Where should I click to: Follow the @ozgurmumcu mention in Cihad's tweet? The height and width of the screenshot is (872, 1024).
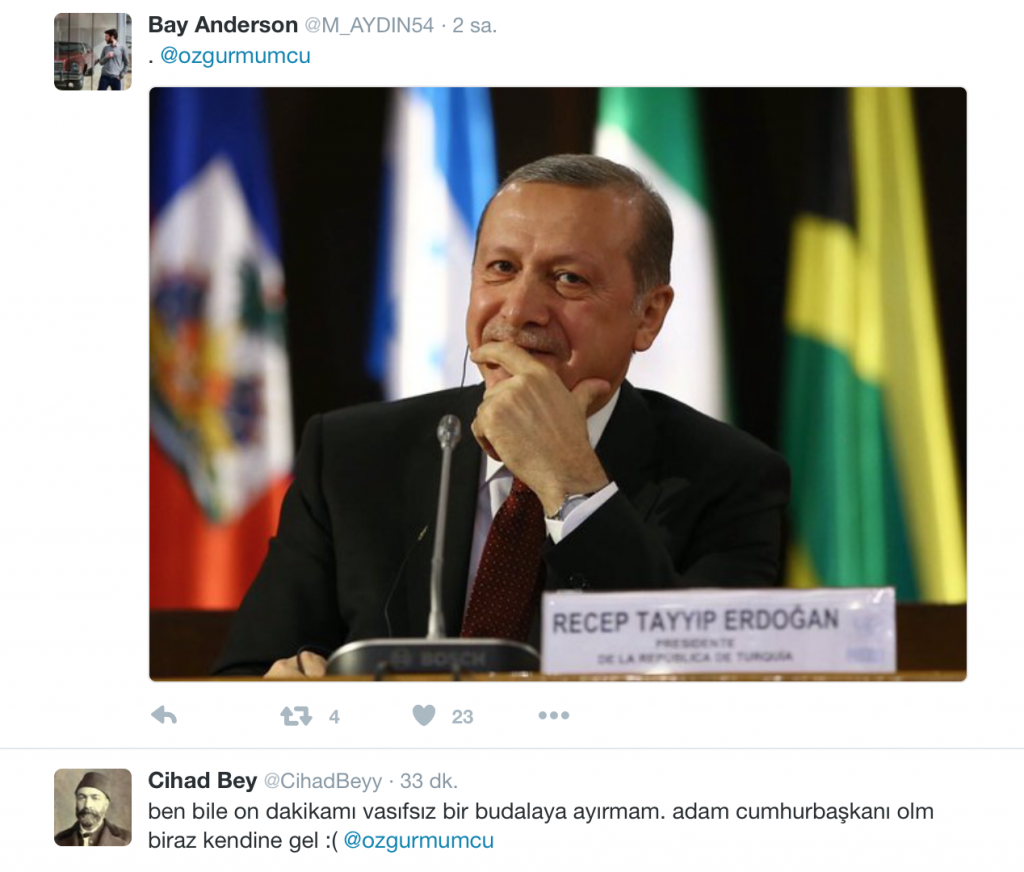[x=419, y=840]
